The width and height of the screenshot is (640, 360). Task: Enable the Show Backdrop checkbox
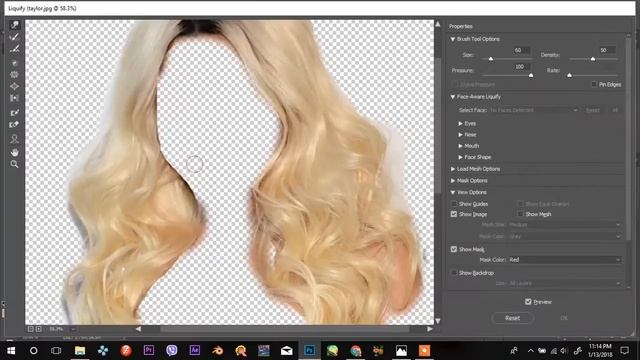(x=454, y=272)
